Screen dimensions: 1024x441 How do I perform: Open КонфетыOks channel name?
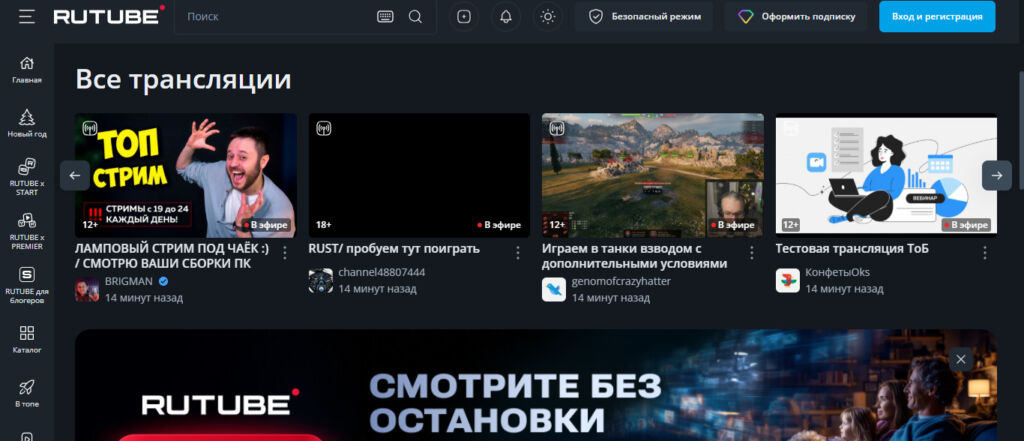[837, 272]
